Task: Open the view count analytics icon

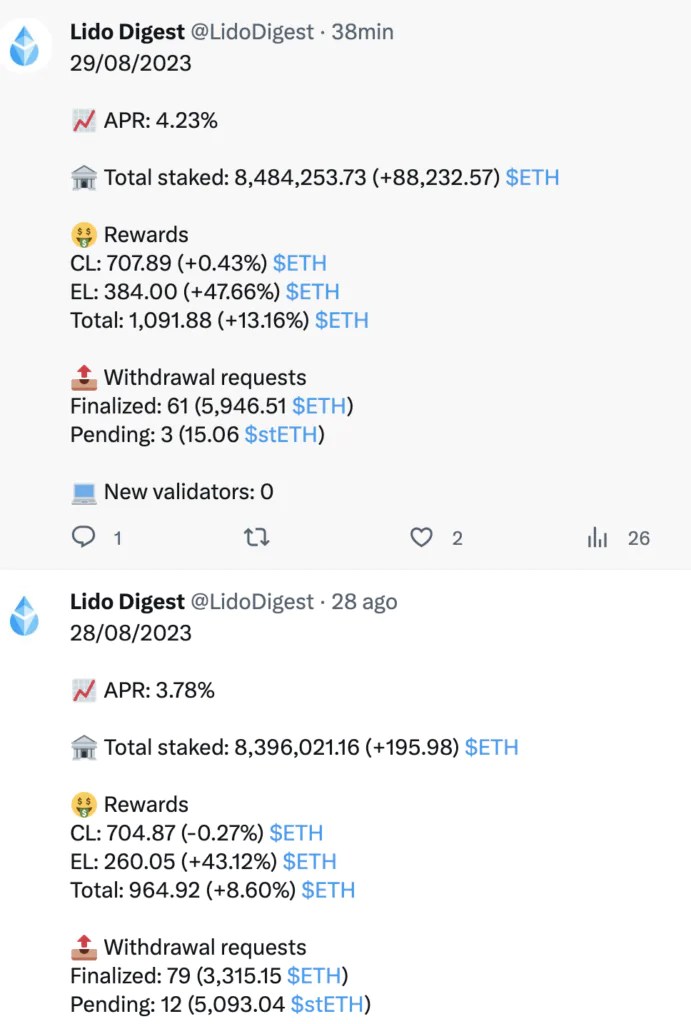Action: coord(597,537)
